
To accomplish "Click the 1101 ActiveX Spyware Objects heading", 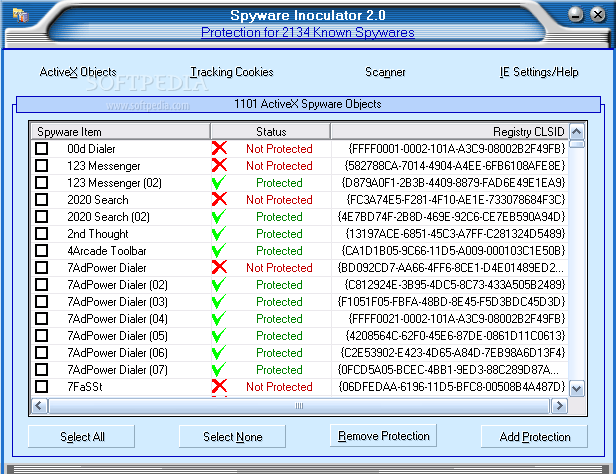I will point(308,104).
